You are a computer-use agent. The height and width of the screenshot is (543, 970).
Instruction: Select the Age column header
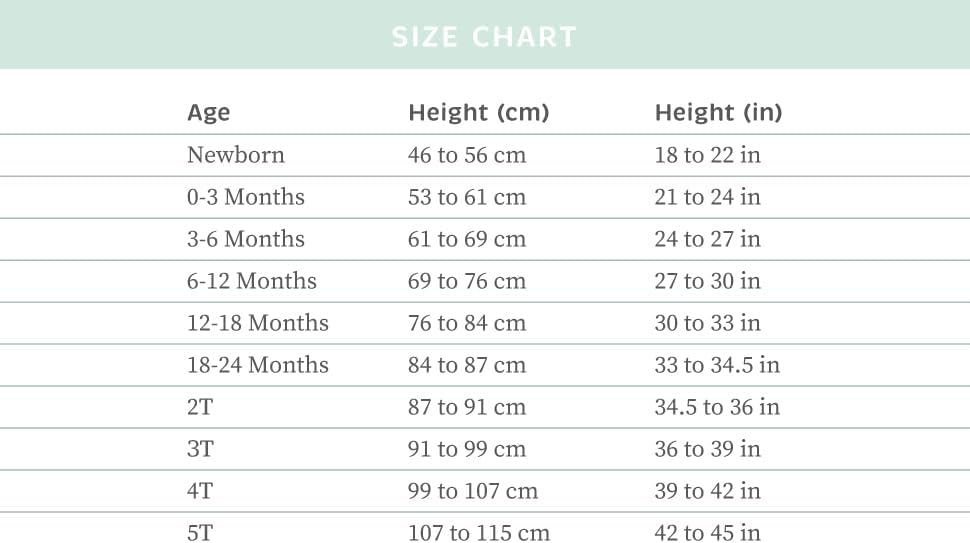click(208, 113)
